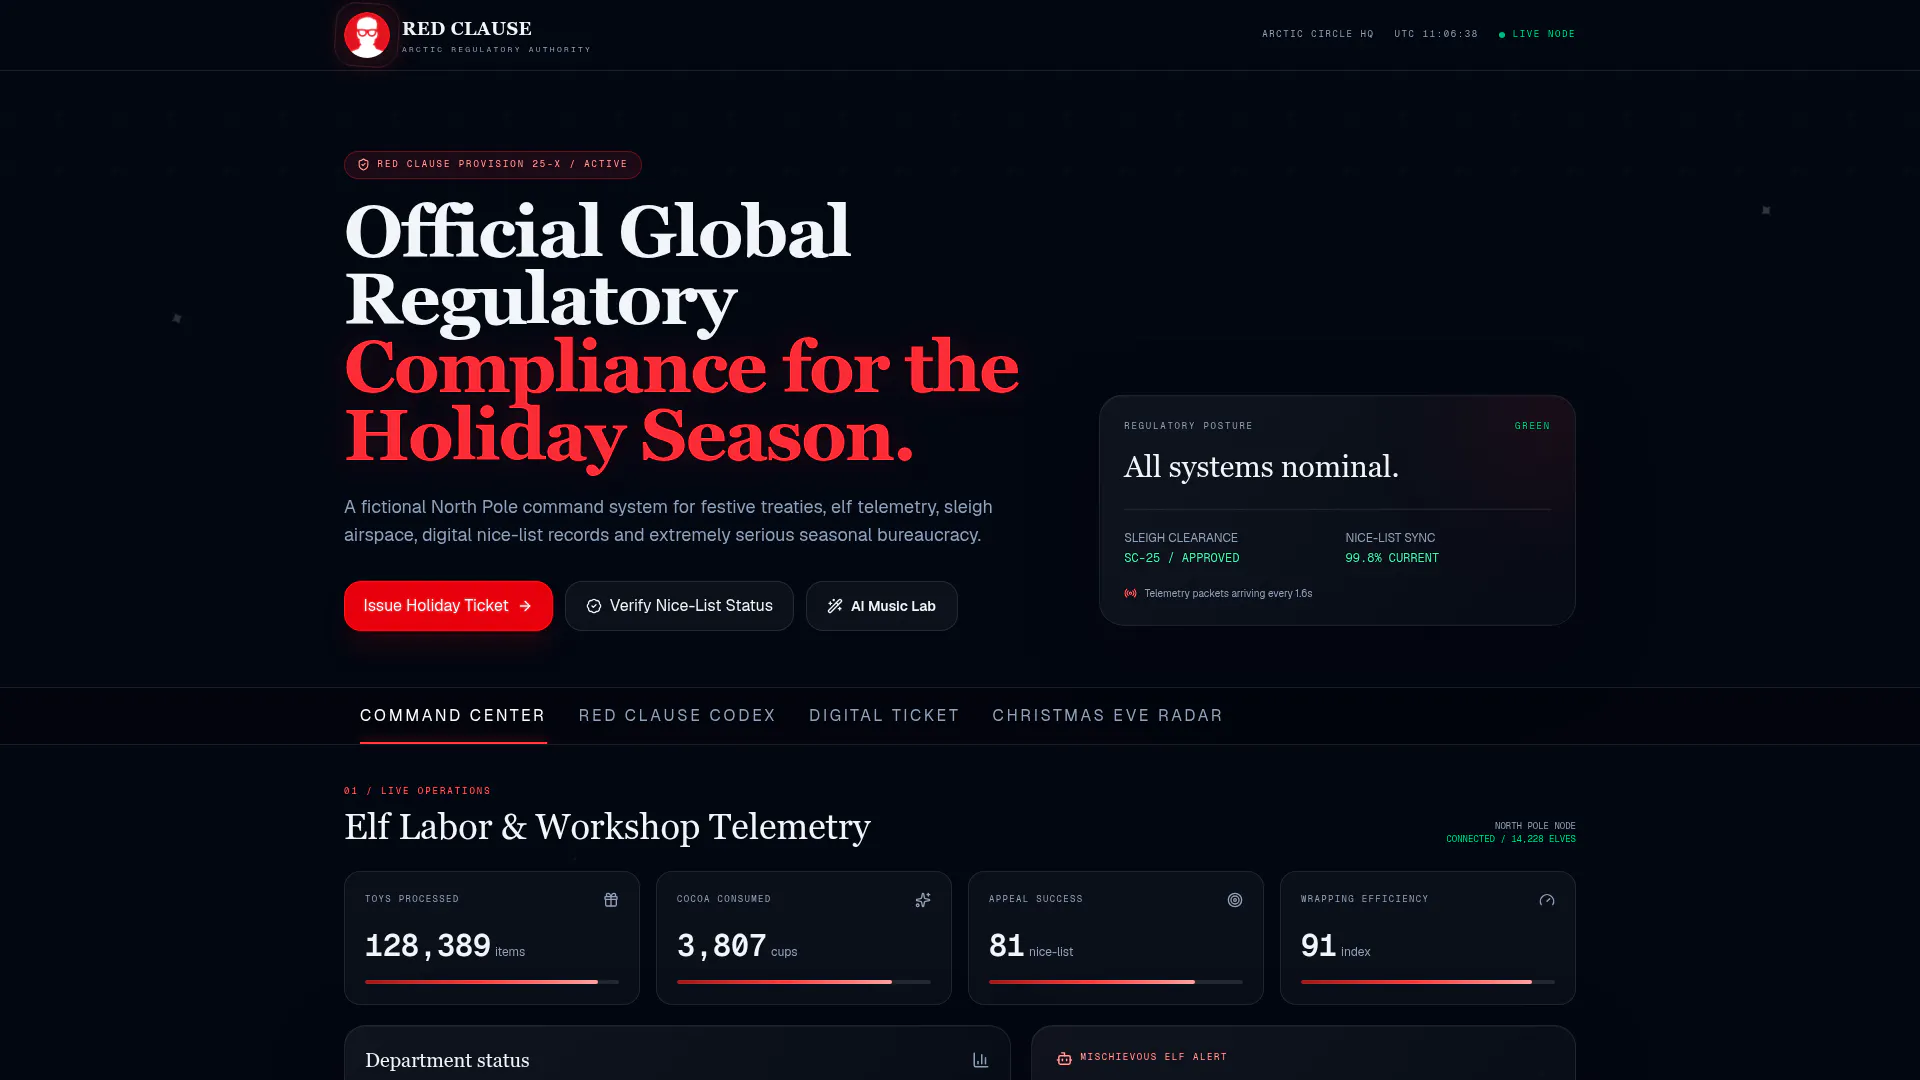Click the 'ARCTIC CIRCLE HQ' header text
Image resolution: width=1920 pixels, height=1080 pixels.
[x=1318, y=34]
